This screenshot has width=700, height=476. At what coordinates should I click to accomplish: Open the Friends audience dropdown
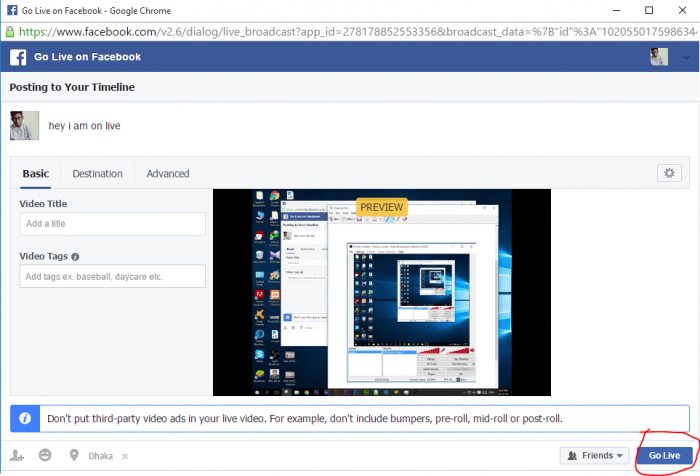(x=595, y=455)
